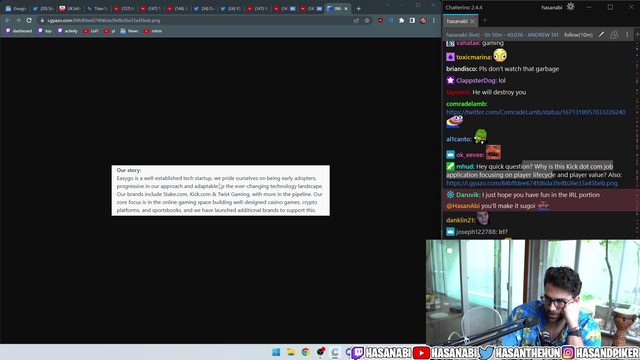Open Chatterino settings gear

click(570, 7)
